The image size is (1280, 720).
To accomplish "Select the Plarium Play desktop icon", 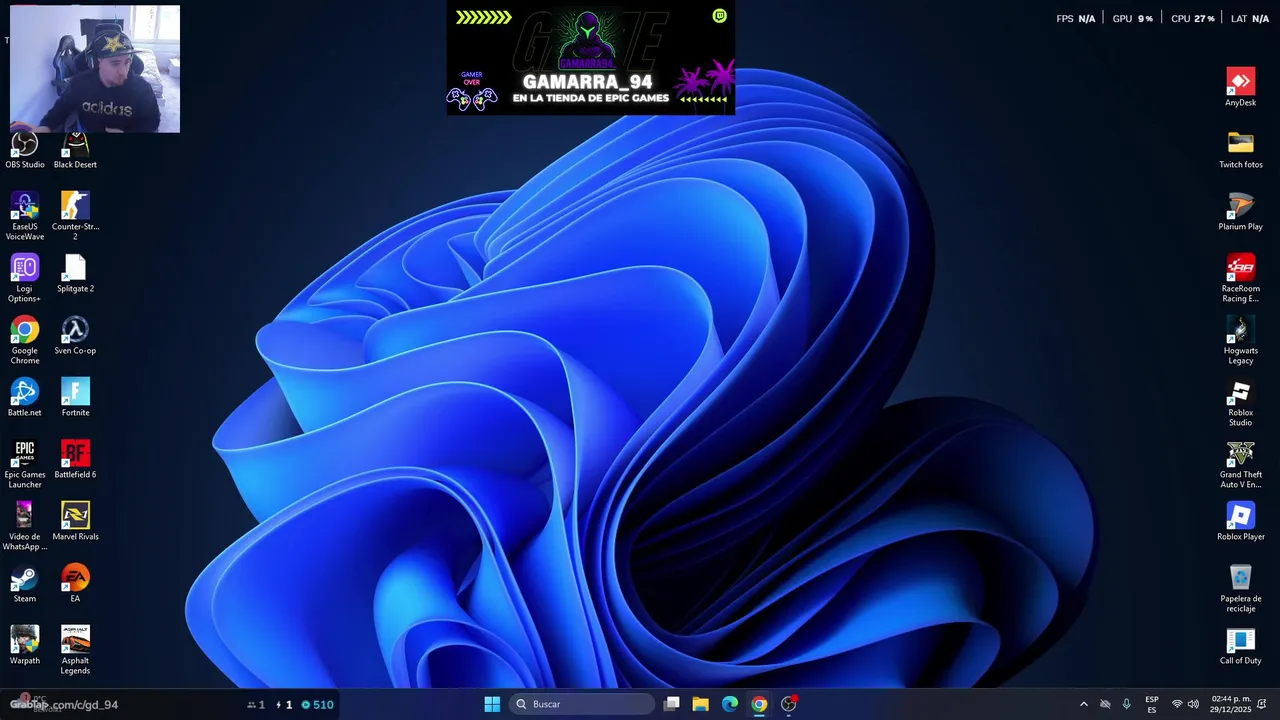I will (1241, 211).
